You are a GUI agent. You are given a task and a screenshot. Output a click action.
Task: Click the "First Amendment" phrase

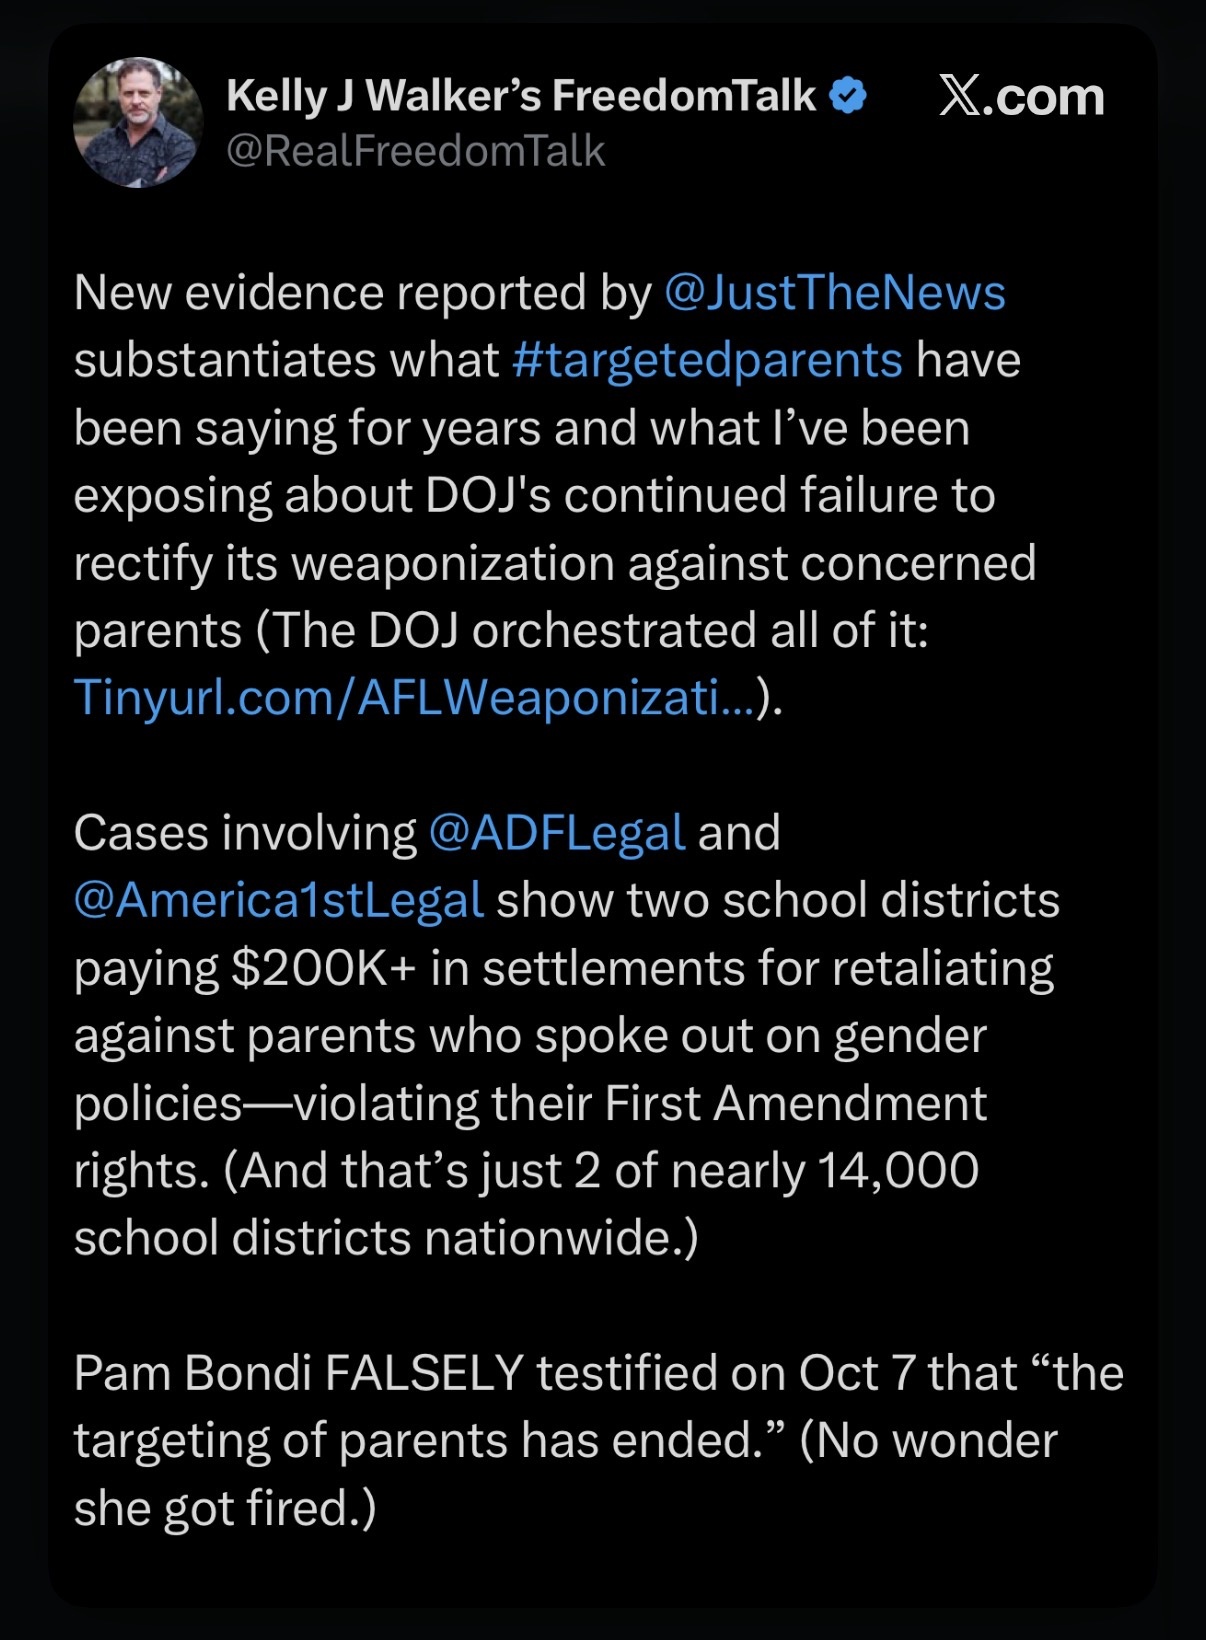coord(795,1103)
